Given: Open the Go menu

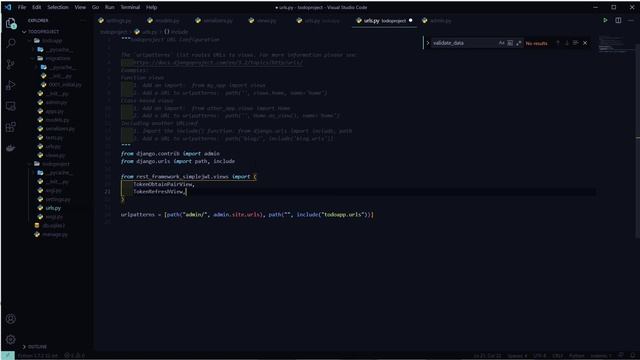Looking at the screenshot, I should pos(95,7).
